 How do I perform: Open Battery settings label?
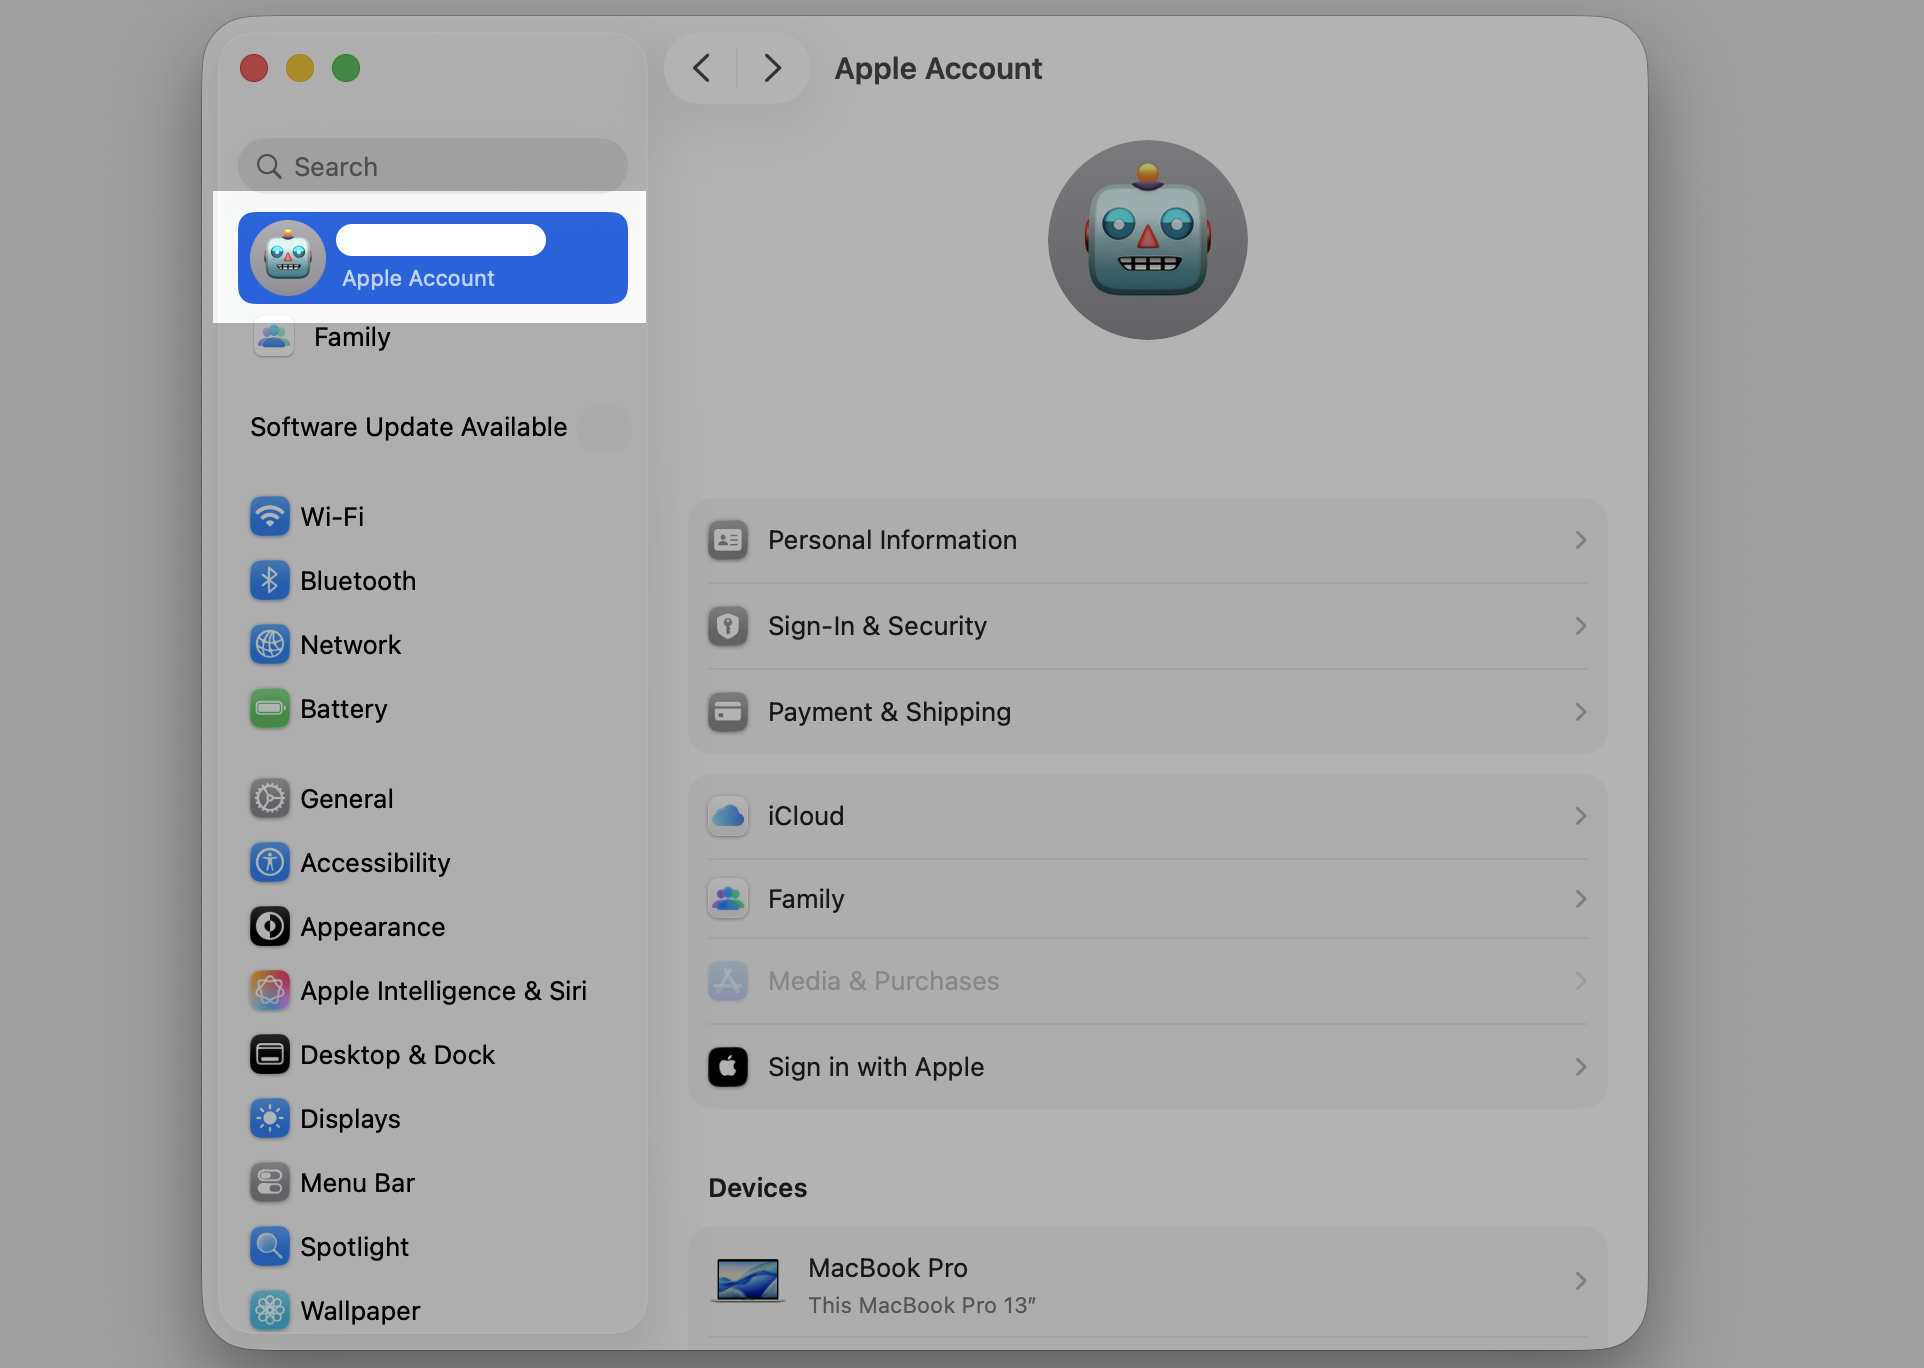tap(344, 709)
